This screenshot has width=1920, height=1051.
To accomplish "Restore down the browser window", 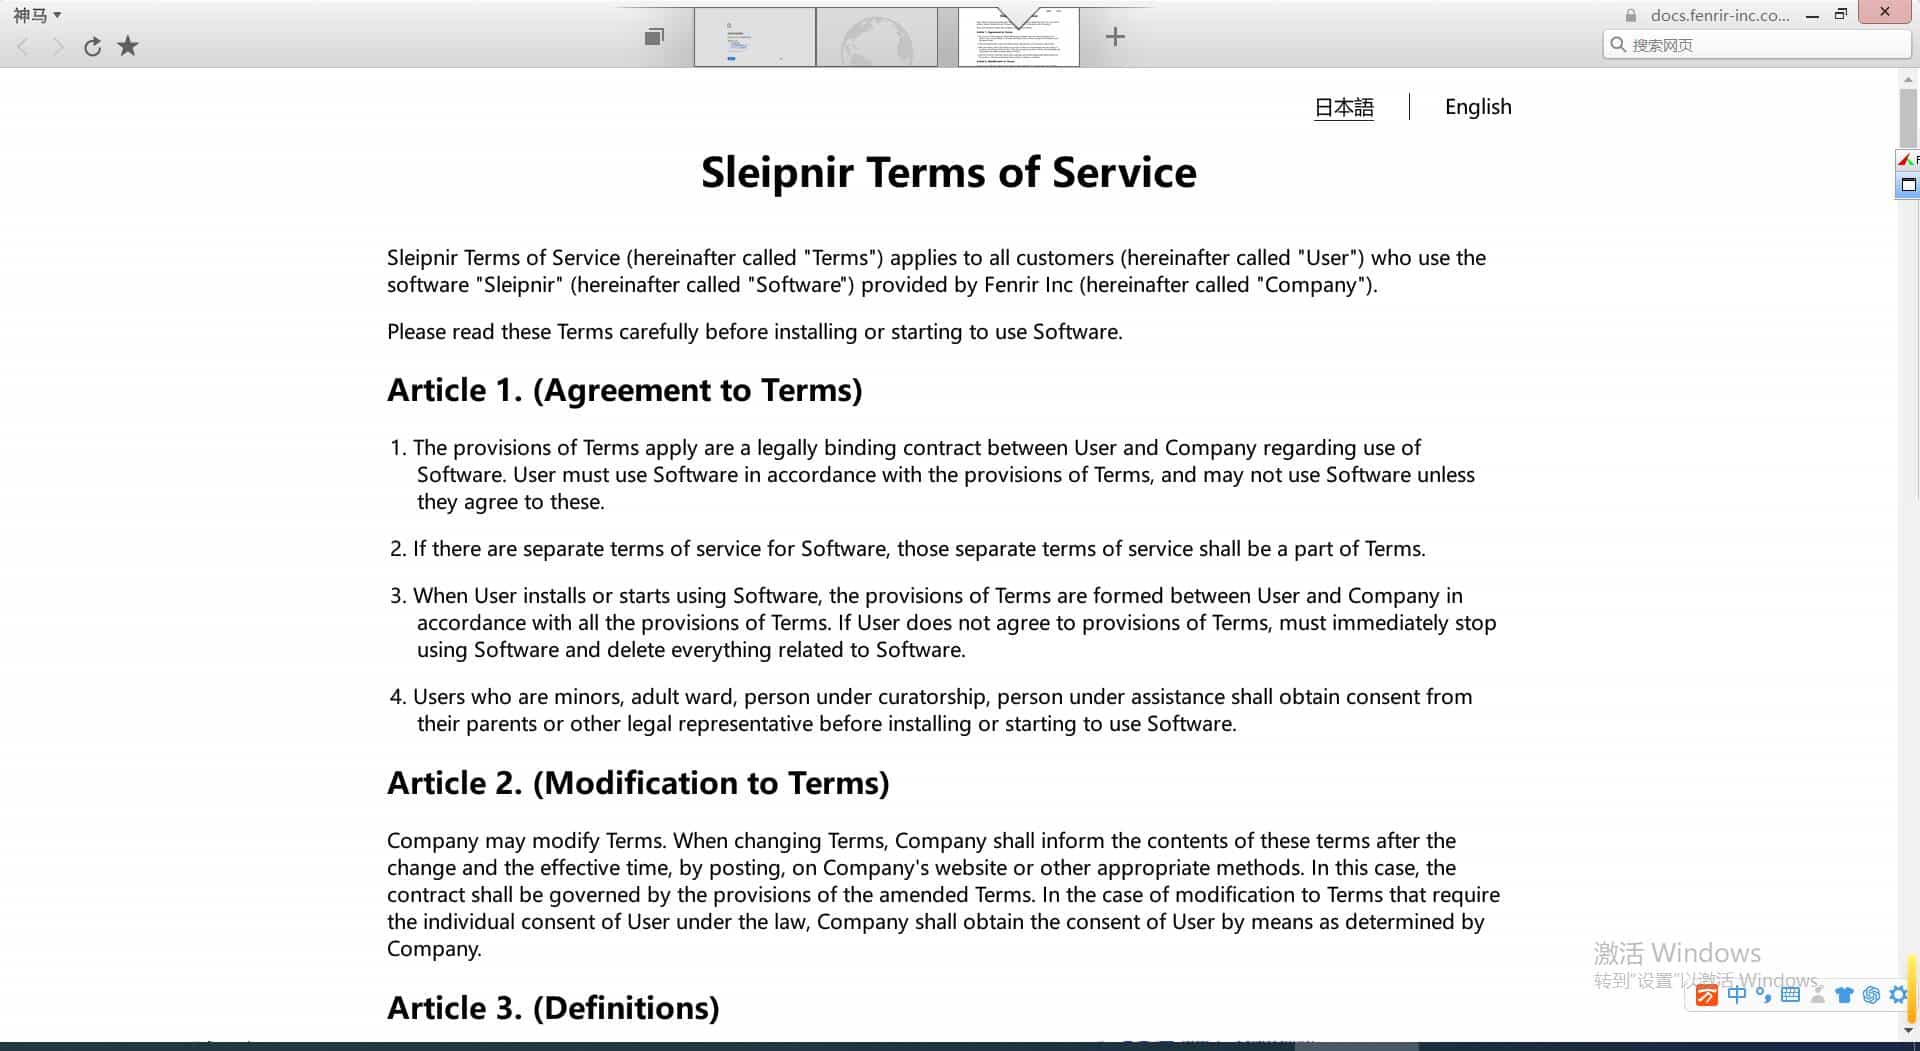I will click(1840, 14).
